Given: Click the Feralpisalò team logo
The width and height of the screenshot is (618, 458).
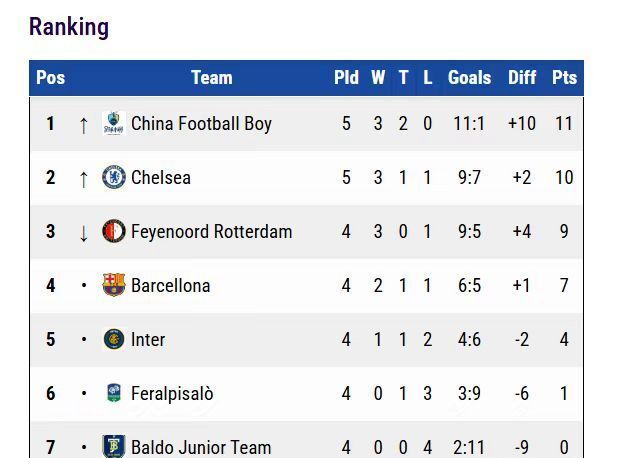Looking at the screenshot, I should coord(114,394).
